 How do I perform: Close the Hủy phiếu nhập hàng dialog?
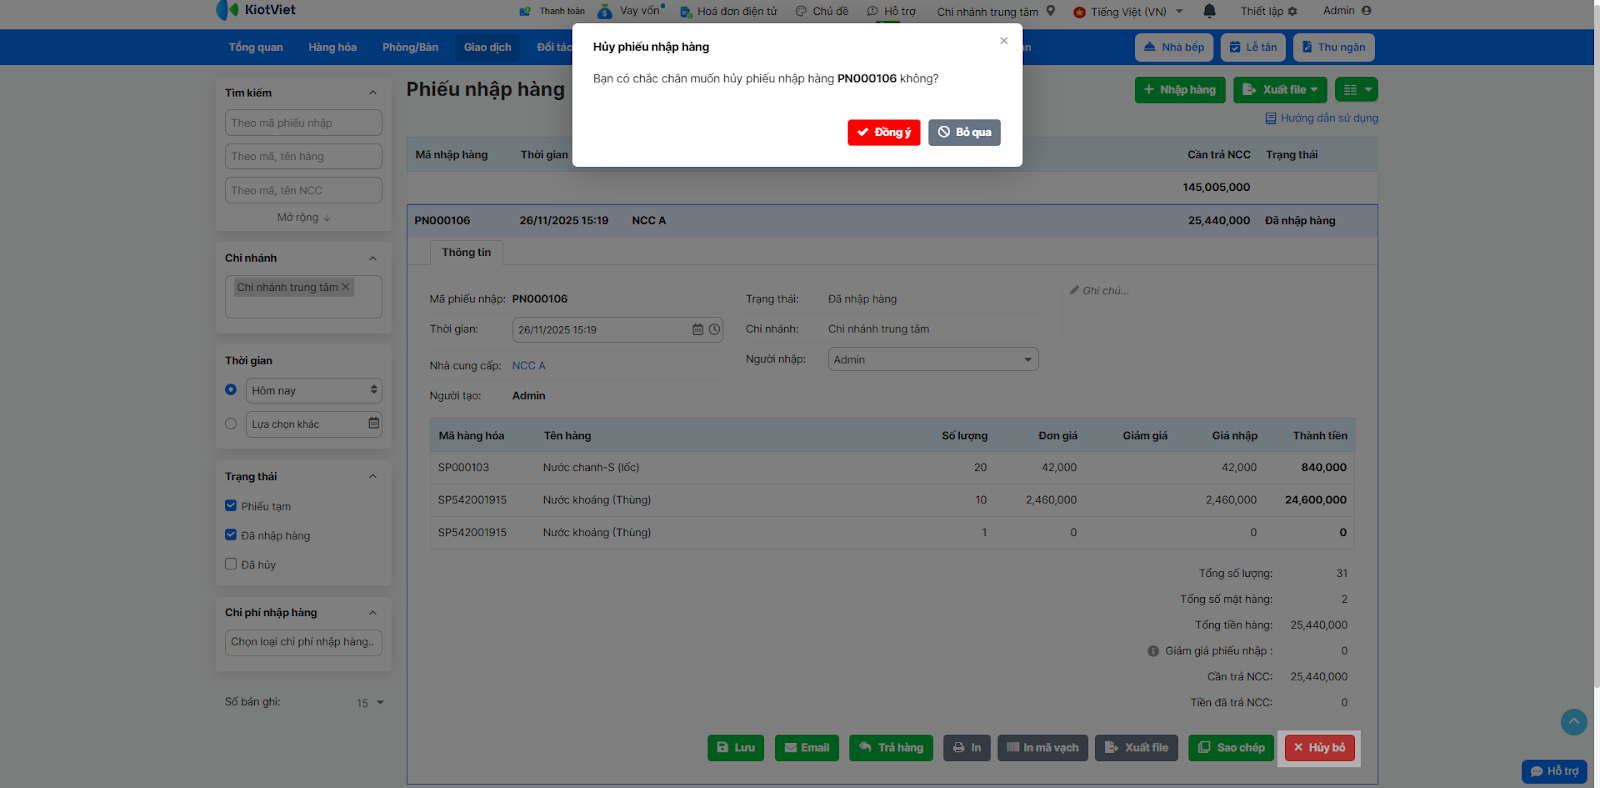(x=1004, y=41)
